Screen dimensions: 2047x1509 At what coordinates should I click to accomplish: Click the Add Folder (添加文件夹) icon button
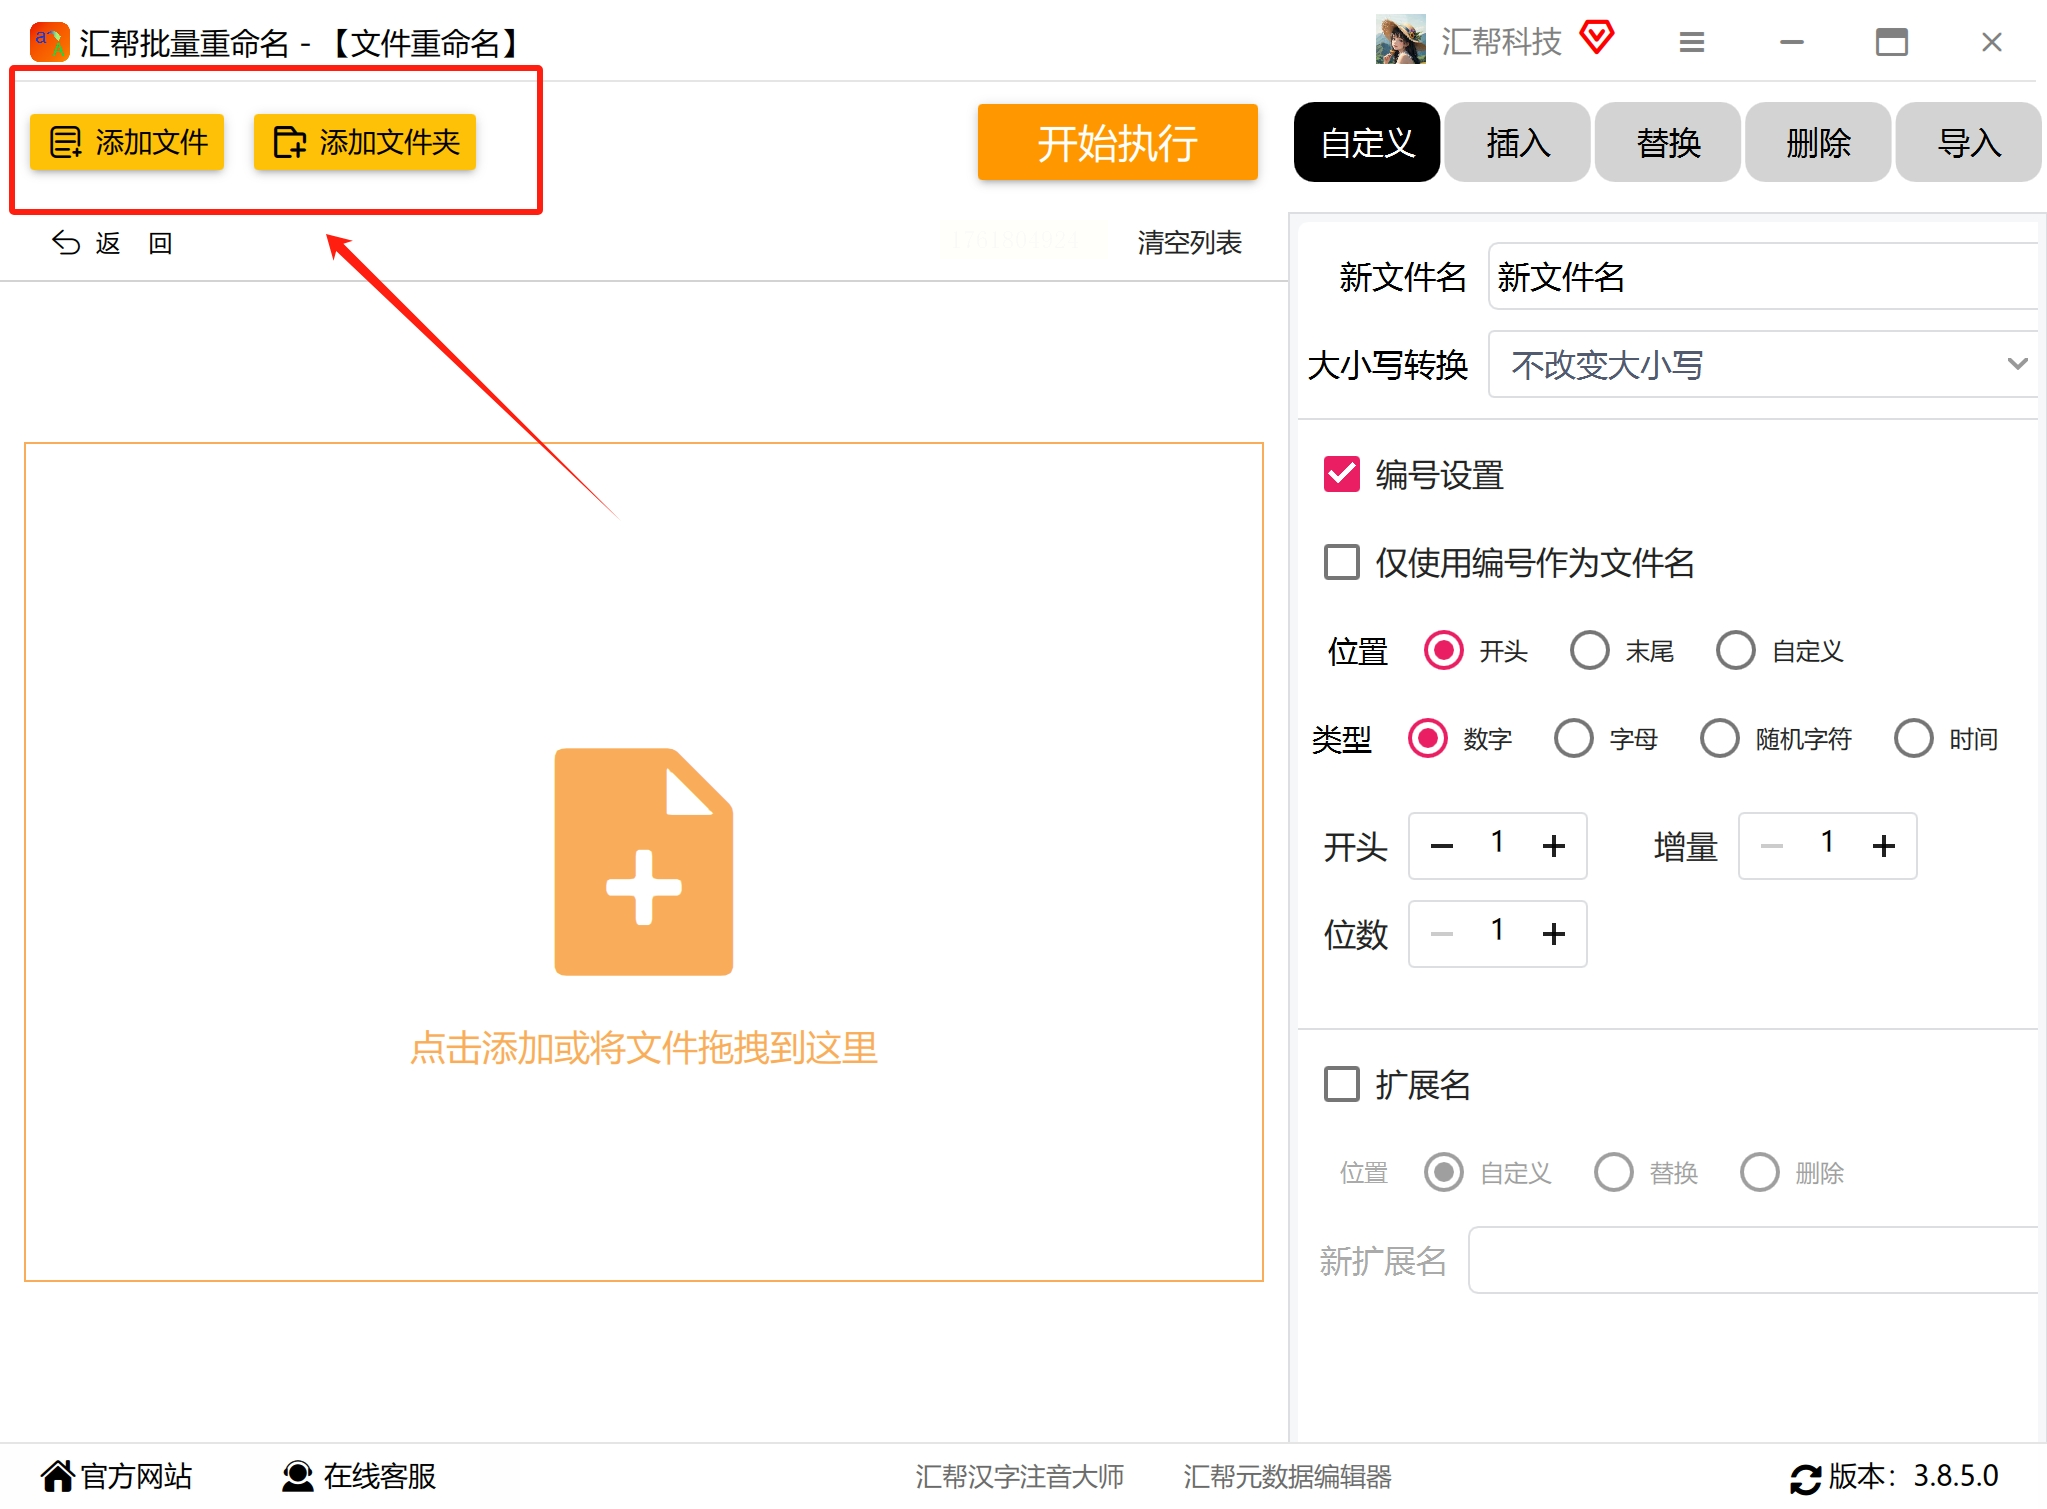364,142
